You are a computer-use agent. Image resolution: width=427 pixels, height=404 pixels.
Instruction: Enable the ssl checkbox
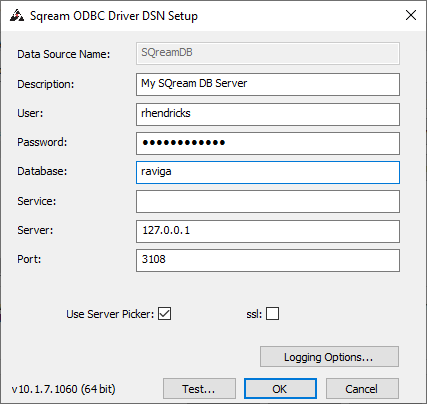(272, 314)
